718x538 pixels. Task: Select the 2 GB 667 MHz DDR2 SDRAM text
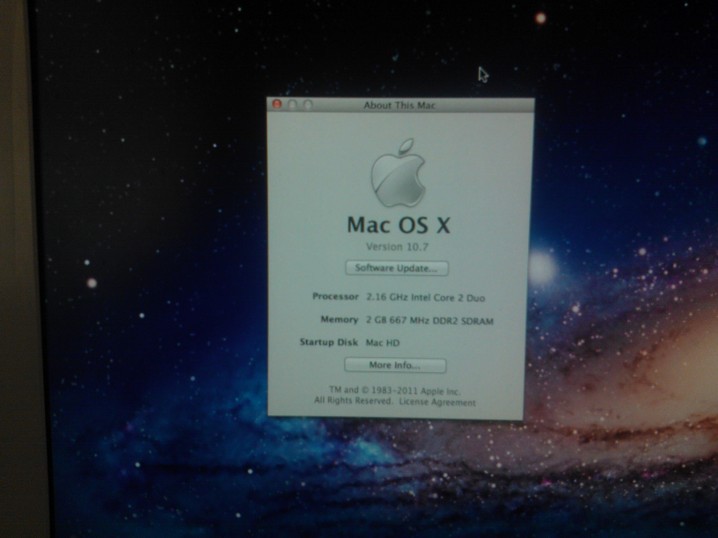click(430, 321)
